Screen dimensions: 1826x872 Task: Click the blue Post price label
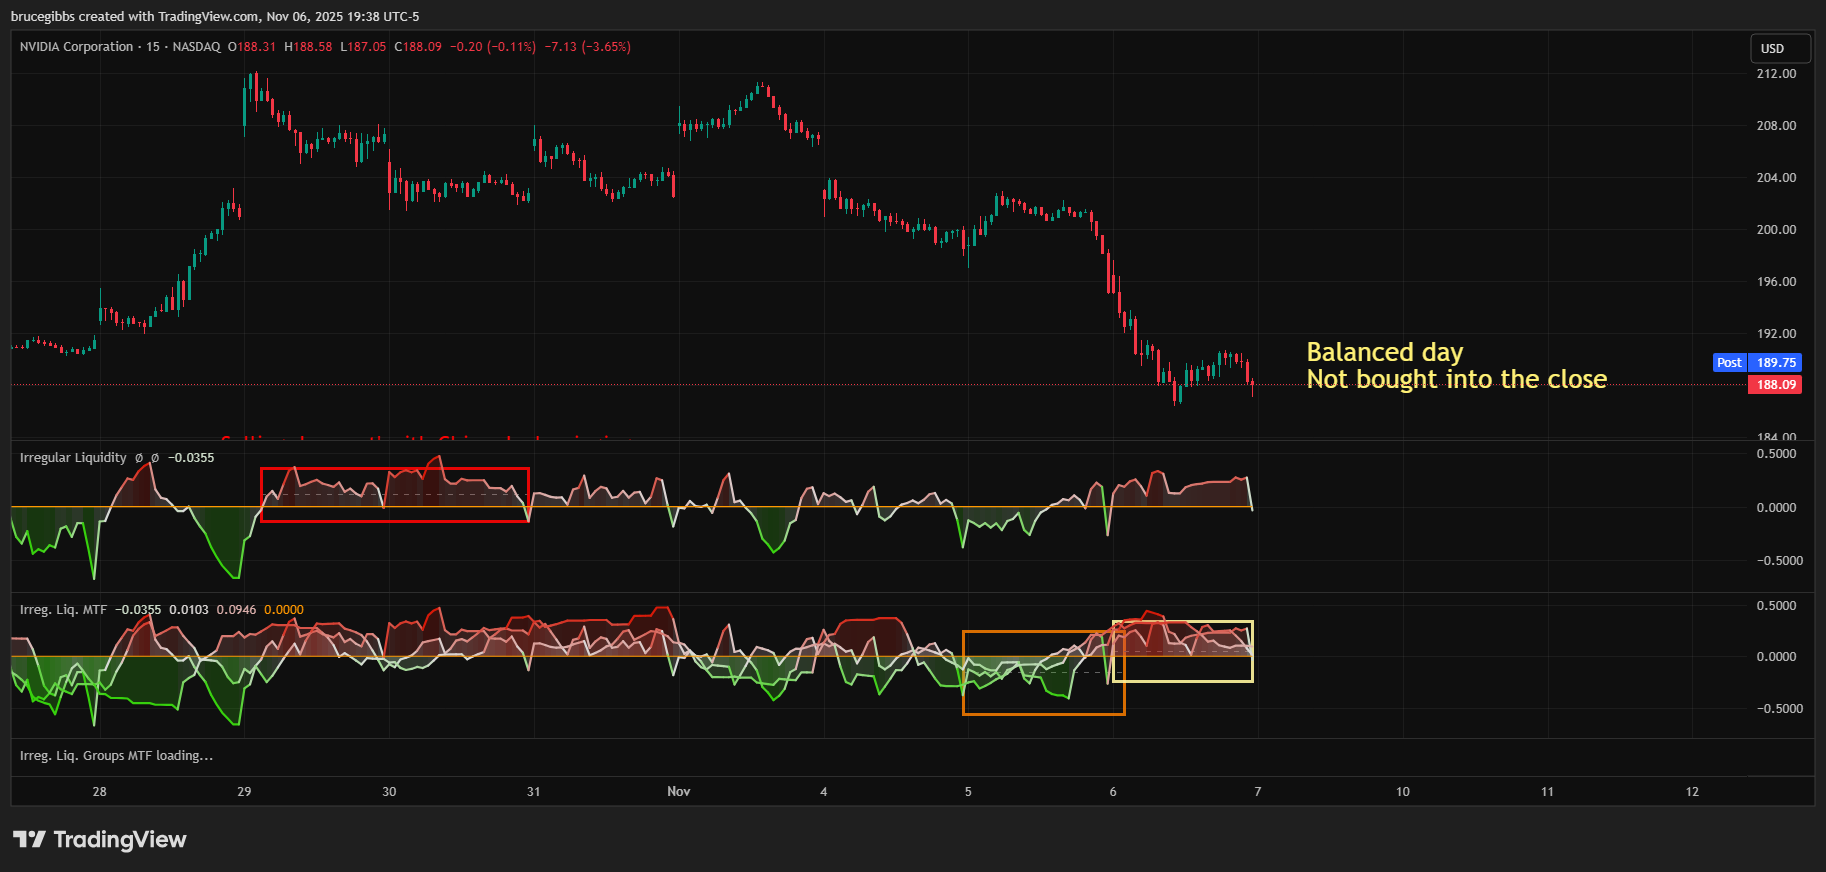pyautogui.click(x=1729, y=363)
